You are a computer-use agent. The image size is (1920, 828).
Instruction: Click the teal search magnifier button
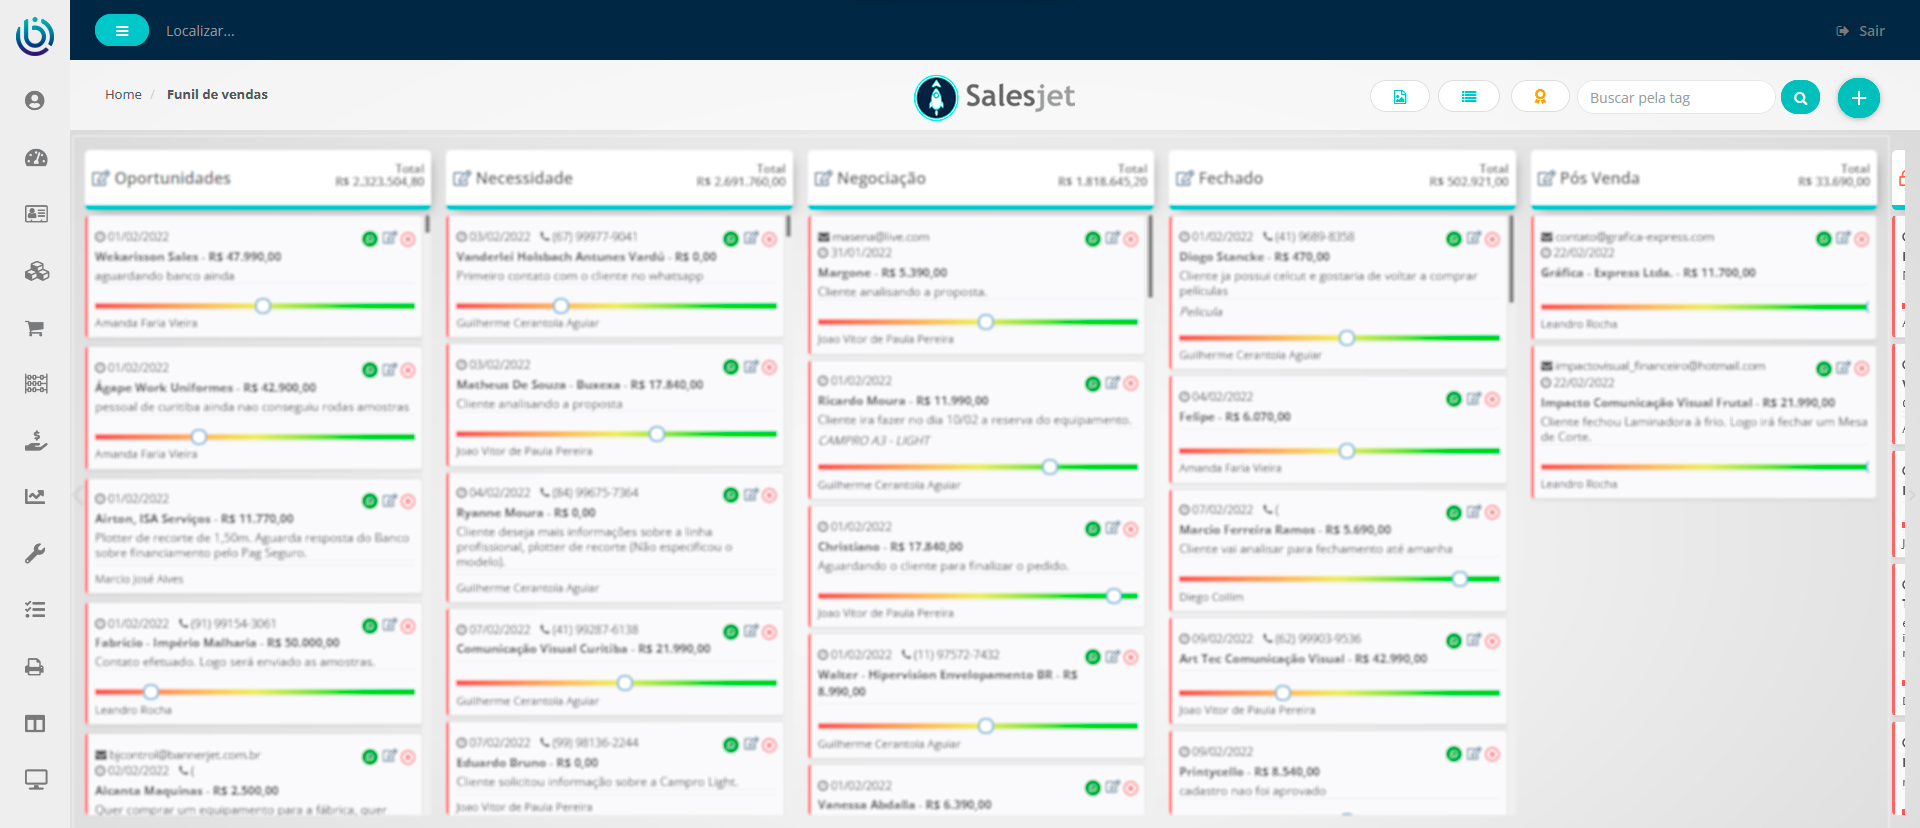[1800, 97]
